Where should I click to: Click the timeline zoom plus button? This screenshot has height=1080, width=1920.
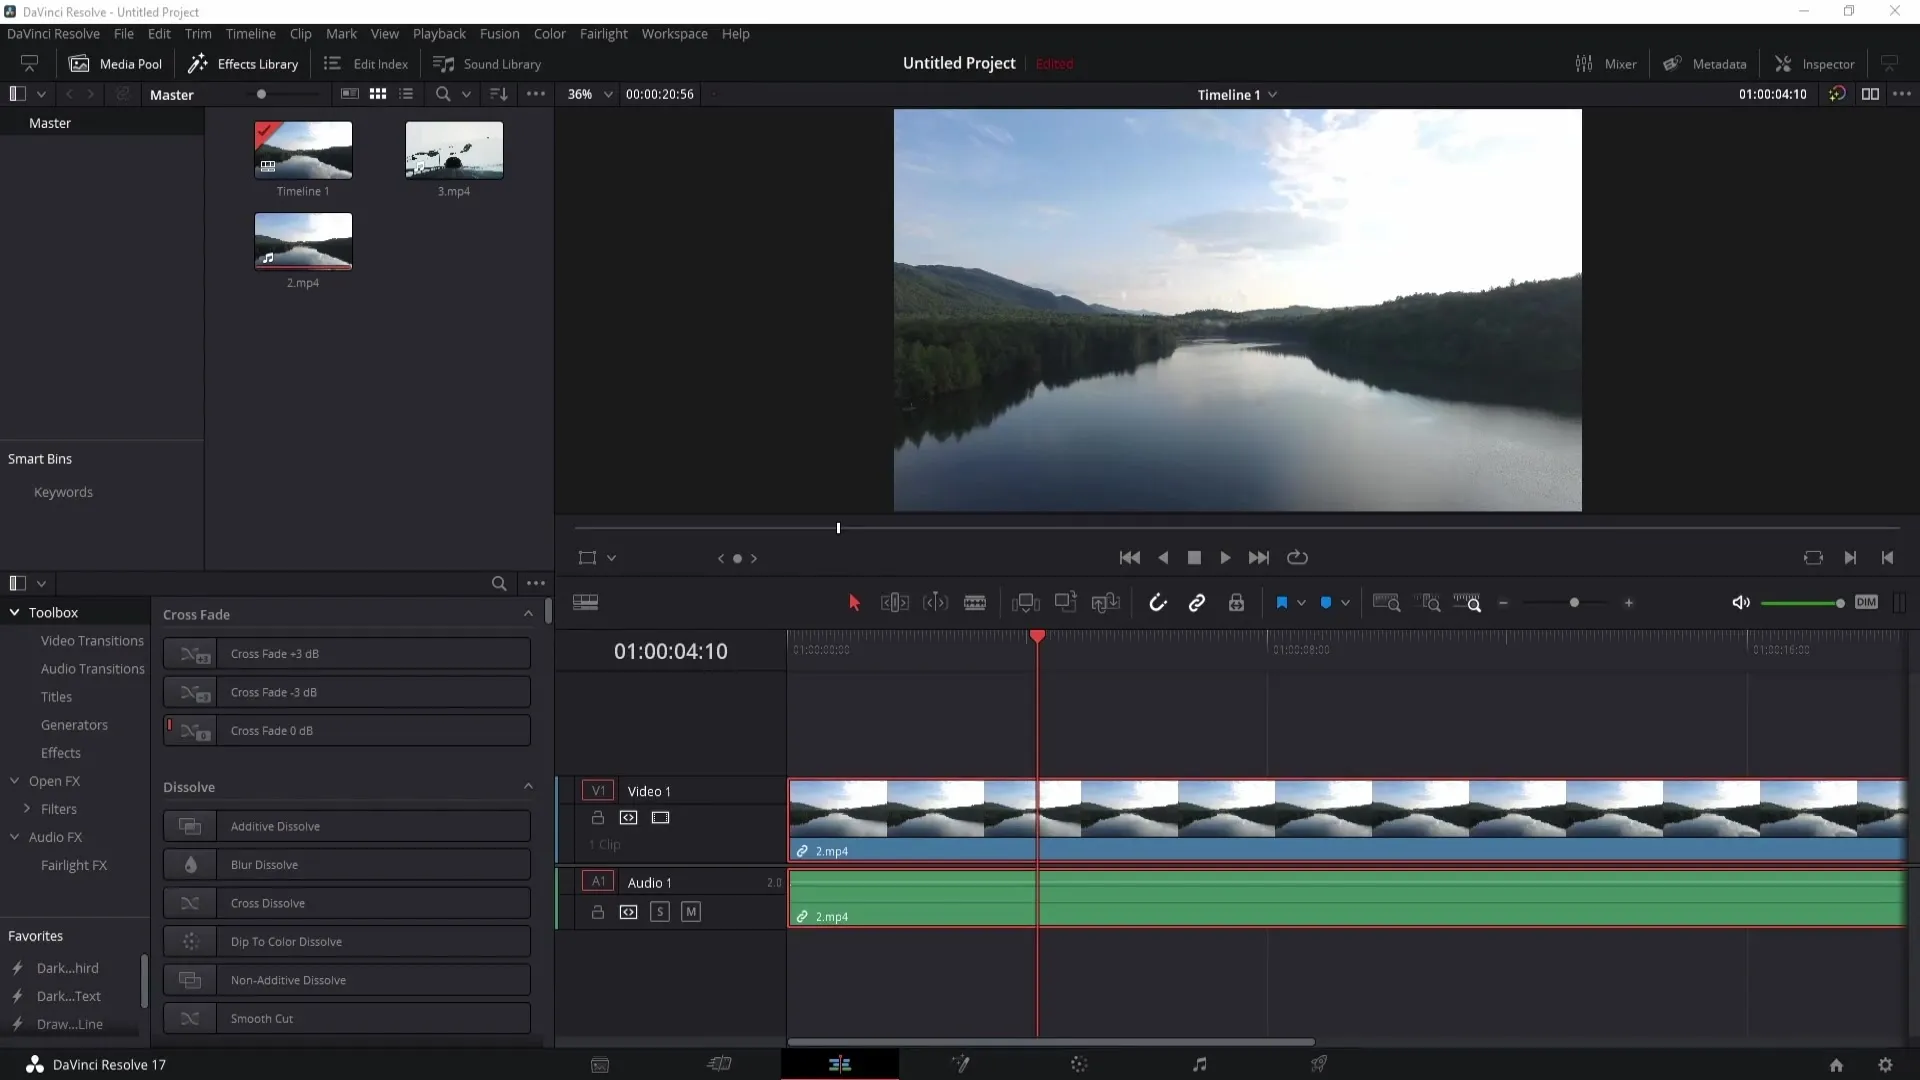[x=1629, y=603]
